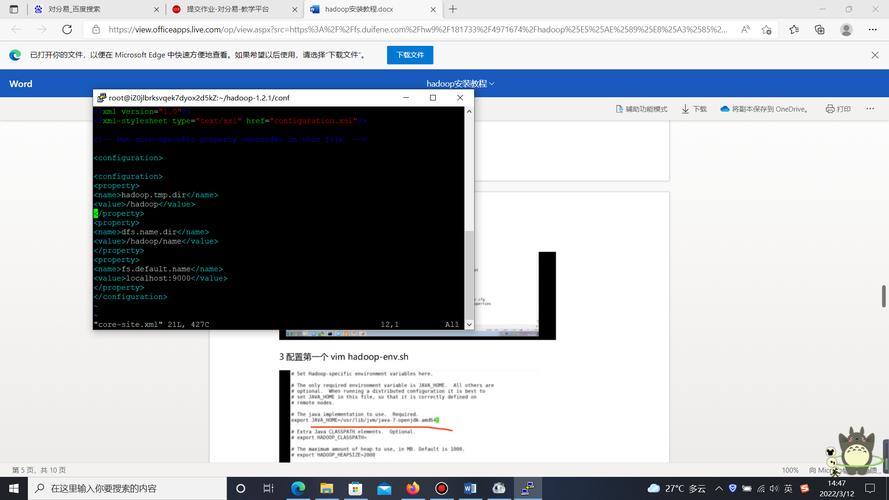Select the hadoop安装教程.docx browser tab

[372, 9]
